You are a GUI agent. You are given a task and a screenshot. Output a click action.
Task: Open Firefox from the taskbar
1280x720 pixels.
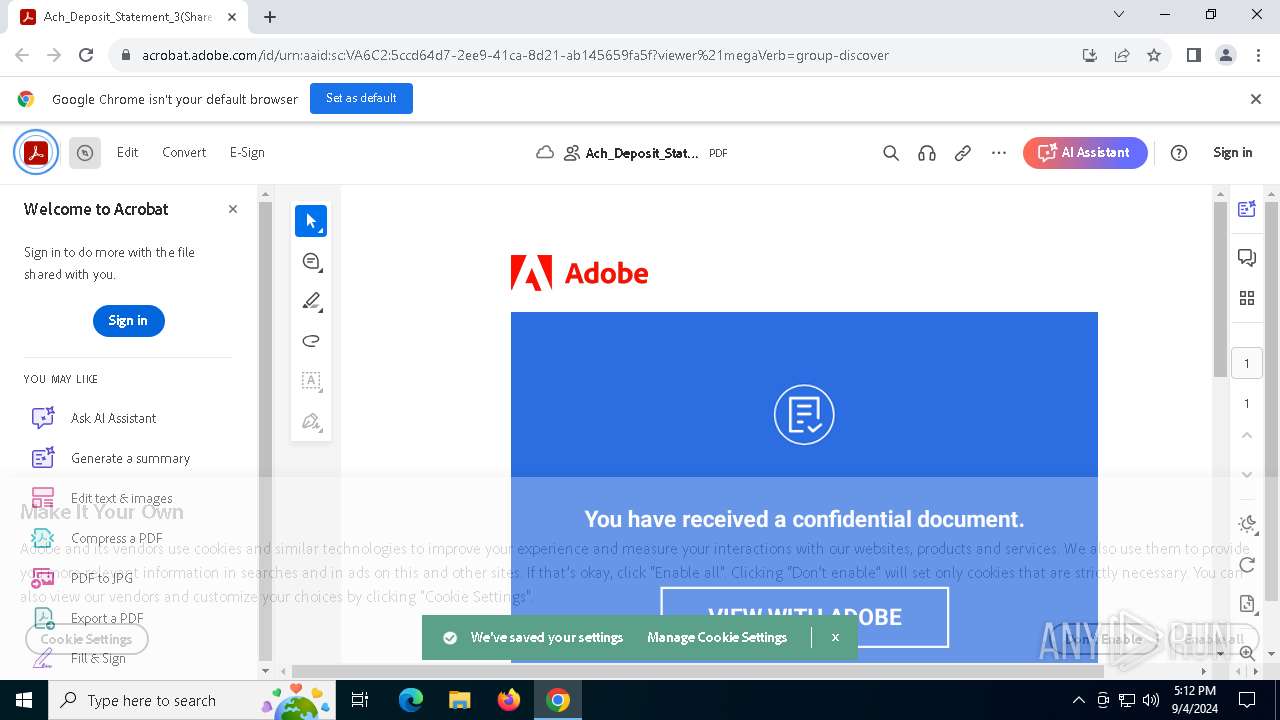(509, 700)
